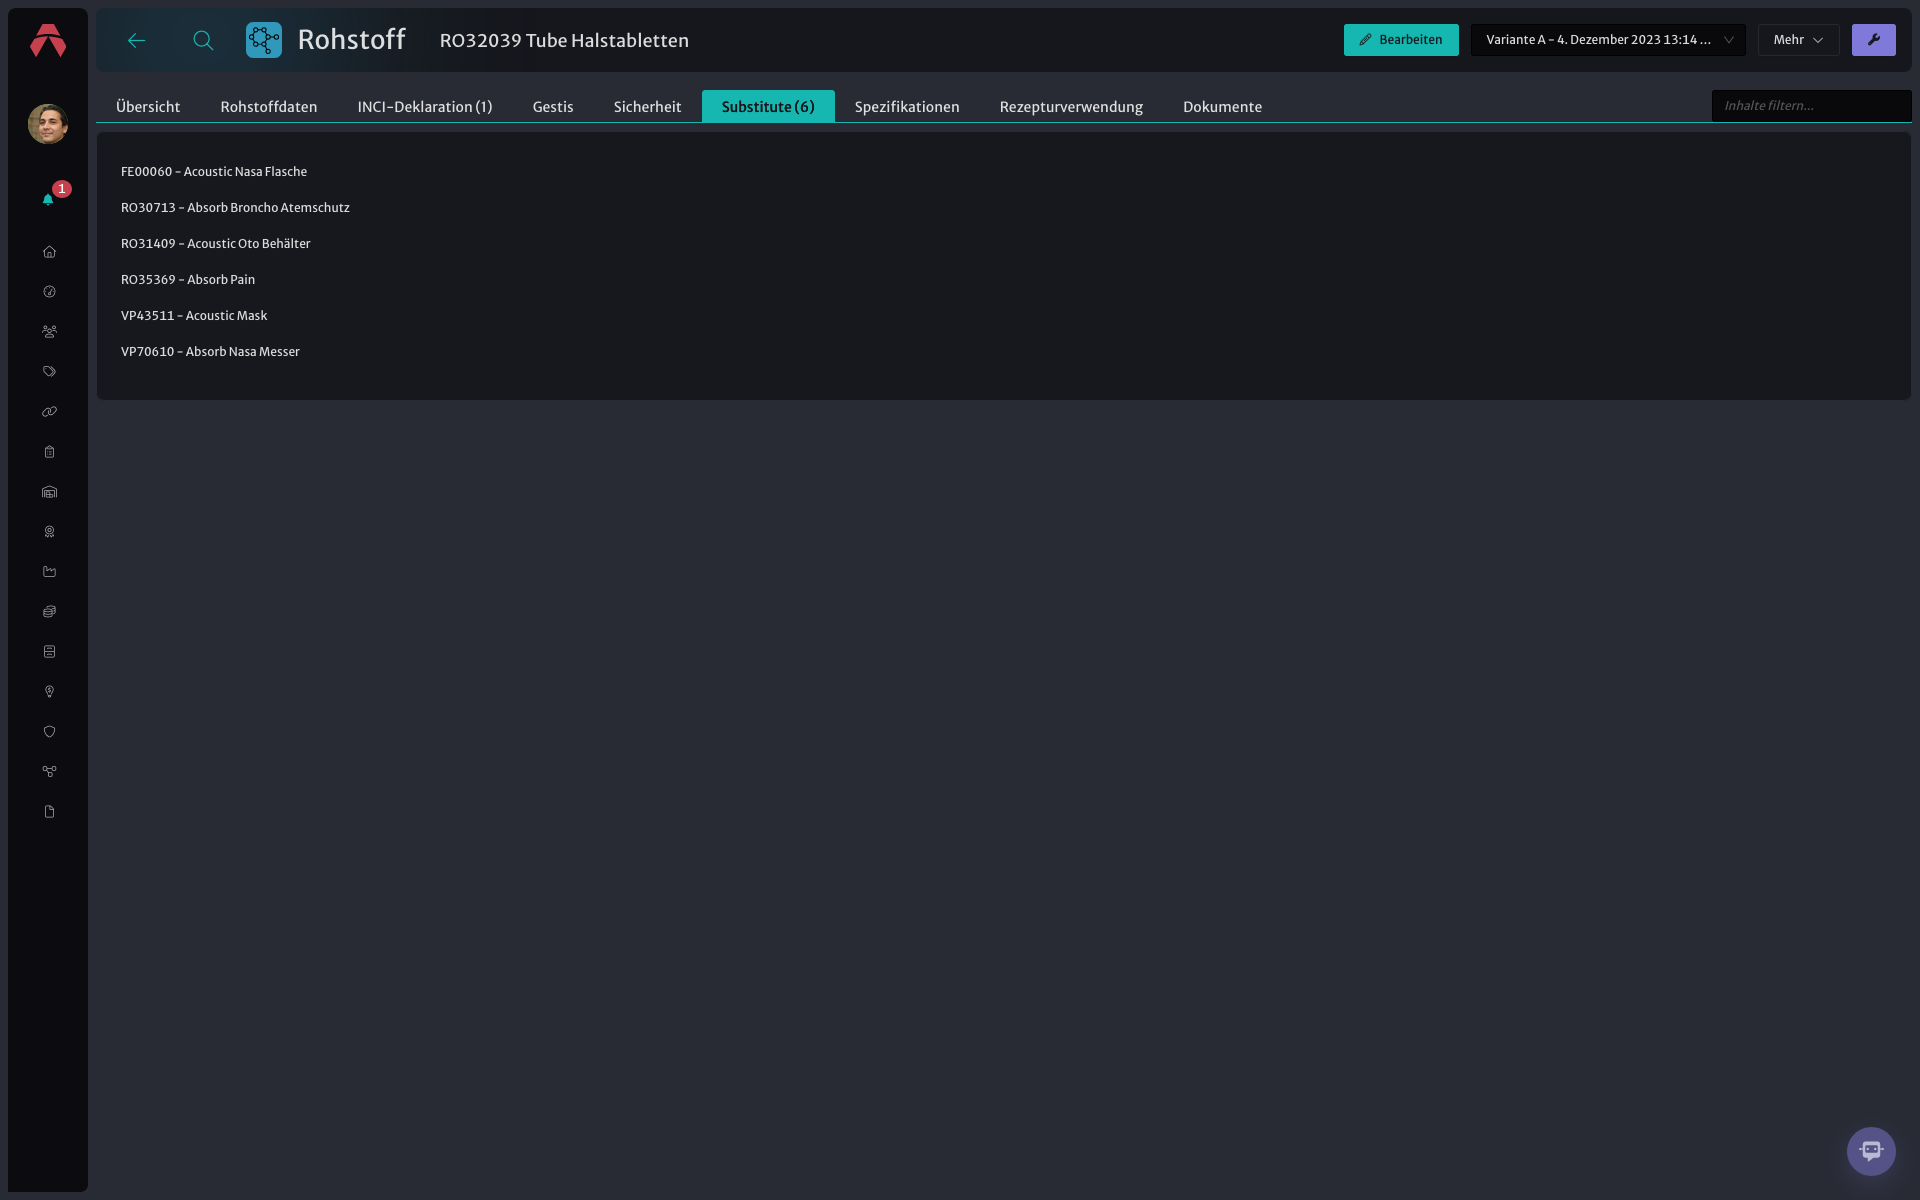Open the Gestis tab
This screenshot has width=1920, height=1200.
pos(553,107)
